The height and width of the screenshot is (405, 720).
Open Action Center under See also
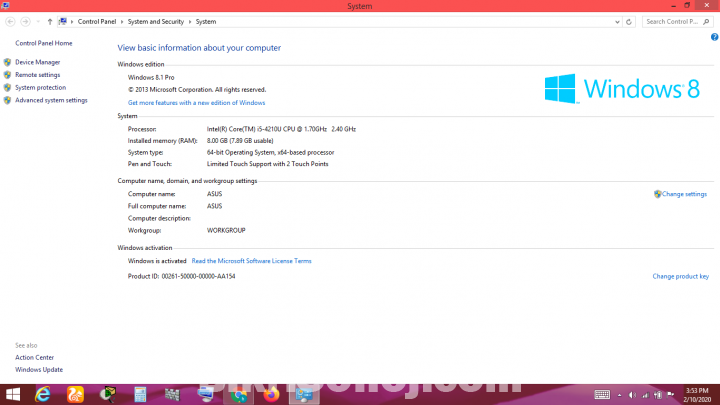pyautogui.click(x=34, y=357)
